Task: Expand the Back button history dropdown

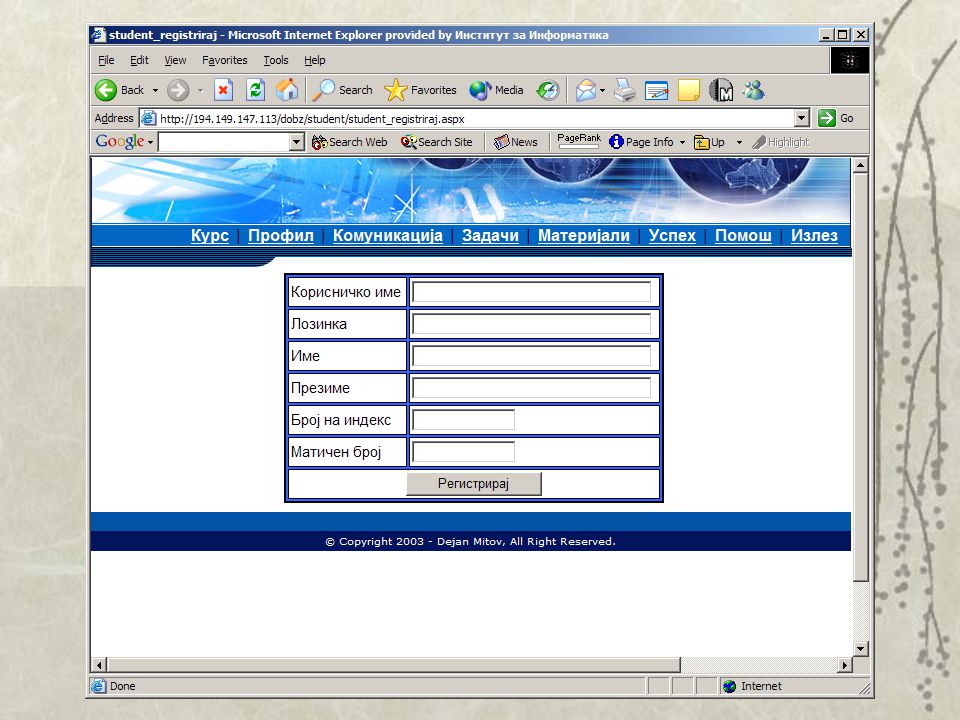Action: click(x=156, y=91)
